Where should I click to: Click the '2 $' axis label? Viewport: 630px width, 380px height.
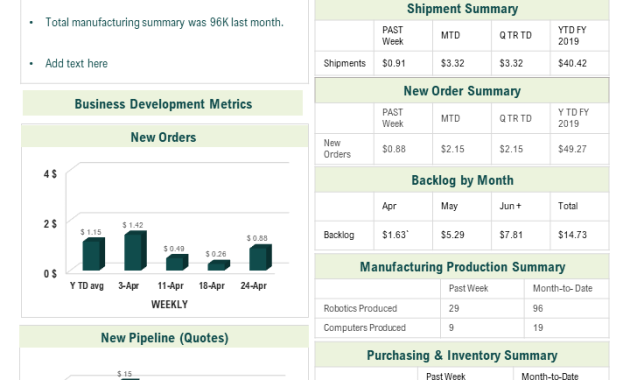(x=50, y=224)
